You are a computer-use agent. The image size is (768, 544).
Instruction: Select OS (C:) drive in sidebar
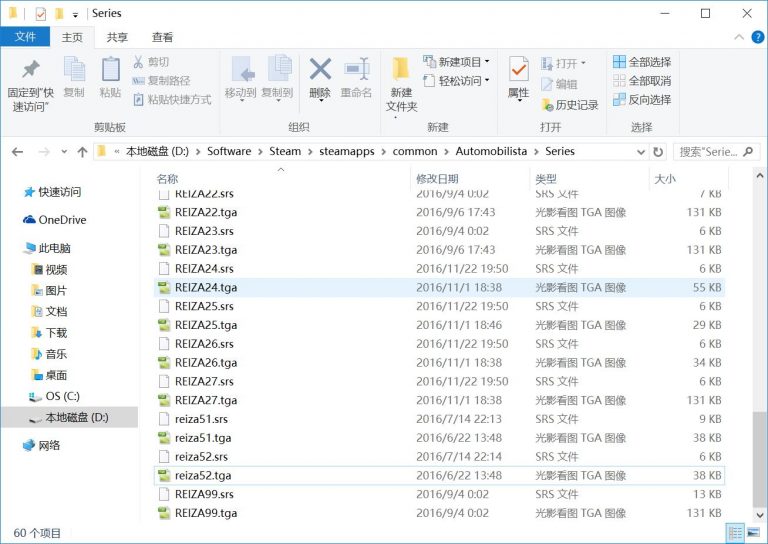click(x=54, y=396)
